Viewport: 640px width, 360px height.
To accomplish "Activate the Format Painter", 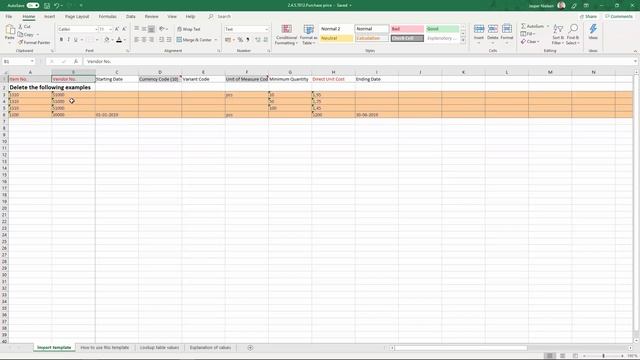I will click(34, 42).
